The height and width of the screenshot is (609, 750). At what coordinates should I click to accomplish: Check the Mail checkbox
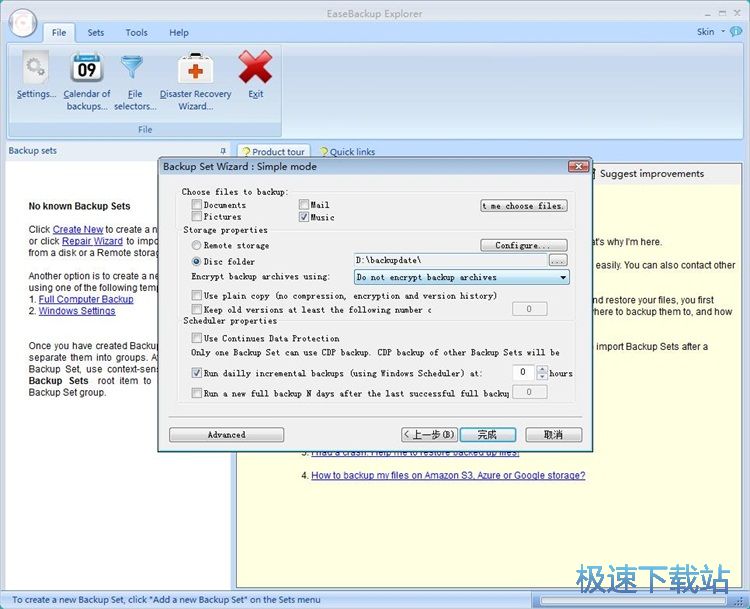coord(304,205)
